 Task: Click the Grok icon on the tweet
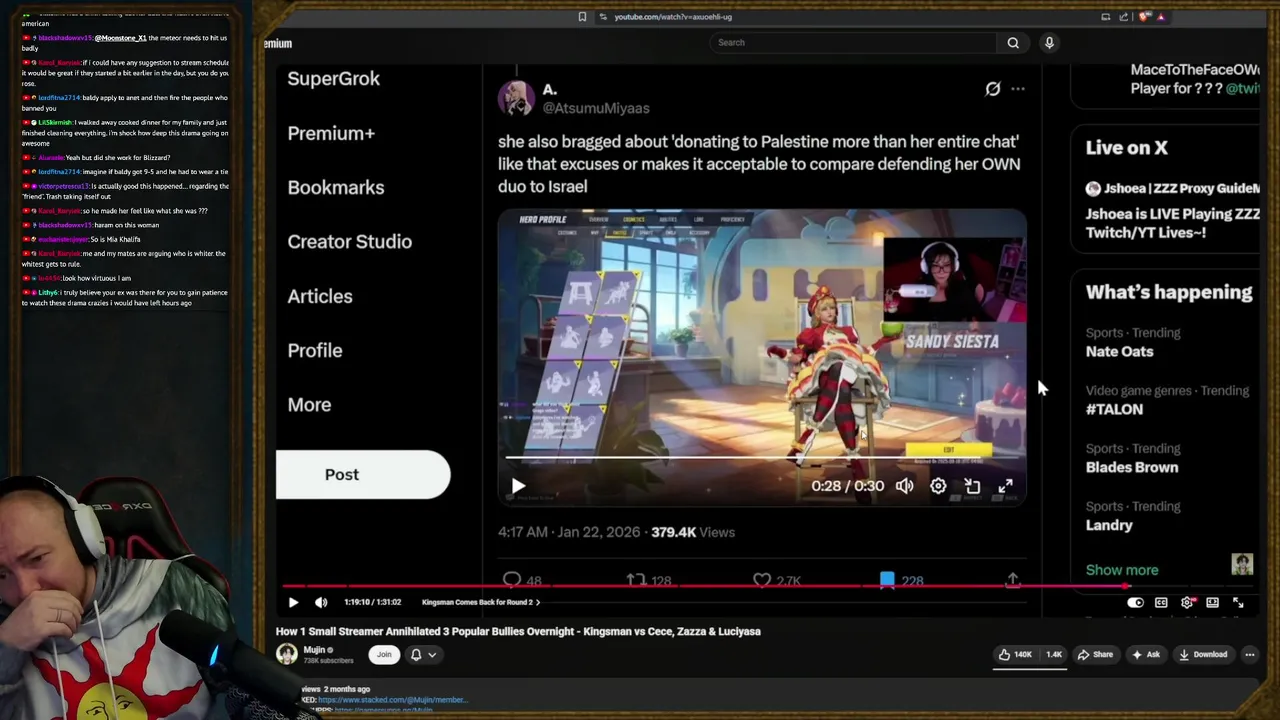[x=992, y=89]
